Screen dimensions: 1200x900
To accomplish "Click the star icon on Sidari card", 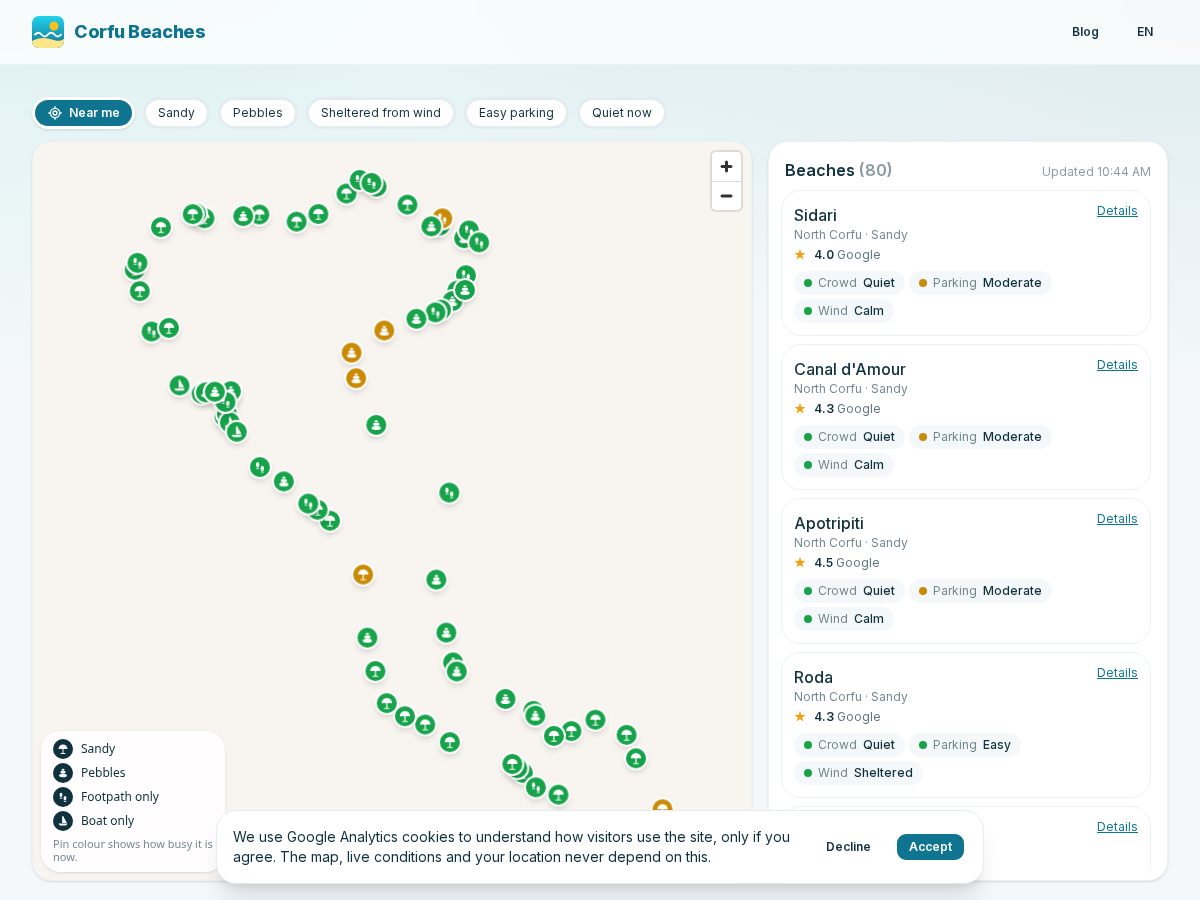I will (800, 255).
